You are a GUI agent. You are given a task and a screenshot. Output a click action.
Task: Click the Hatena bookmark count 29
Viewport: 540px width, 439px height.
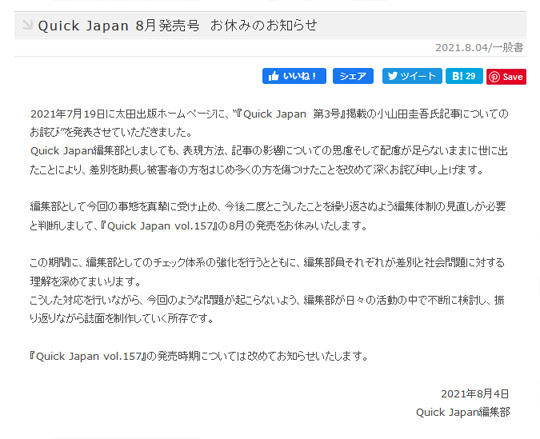click(x=470, y=76)
